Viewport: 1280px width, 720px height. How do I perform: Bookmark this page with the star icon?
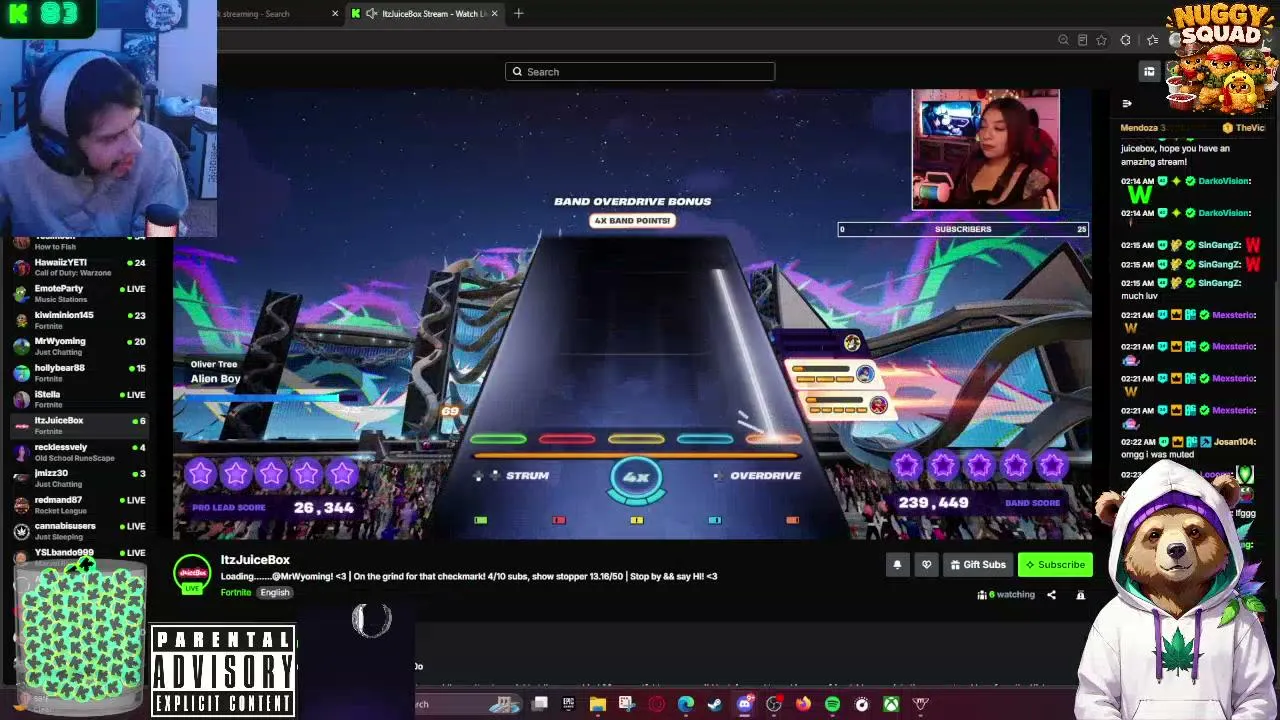tap(1101, 40)
